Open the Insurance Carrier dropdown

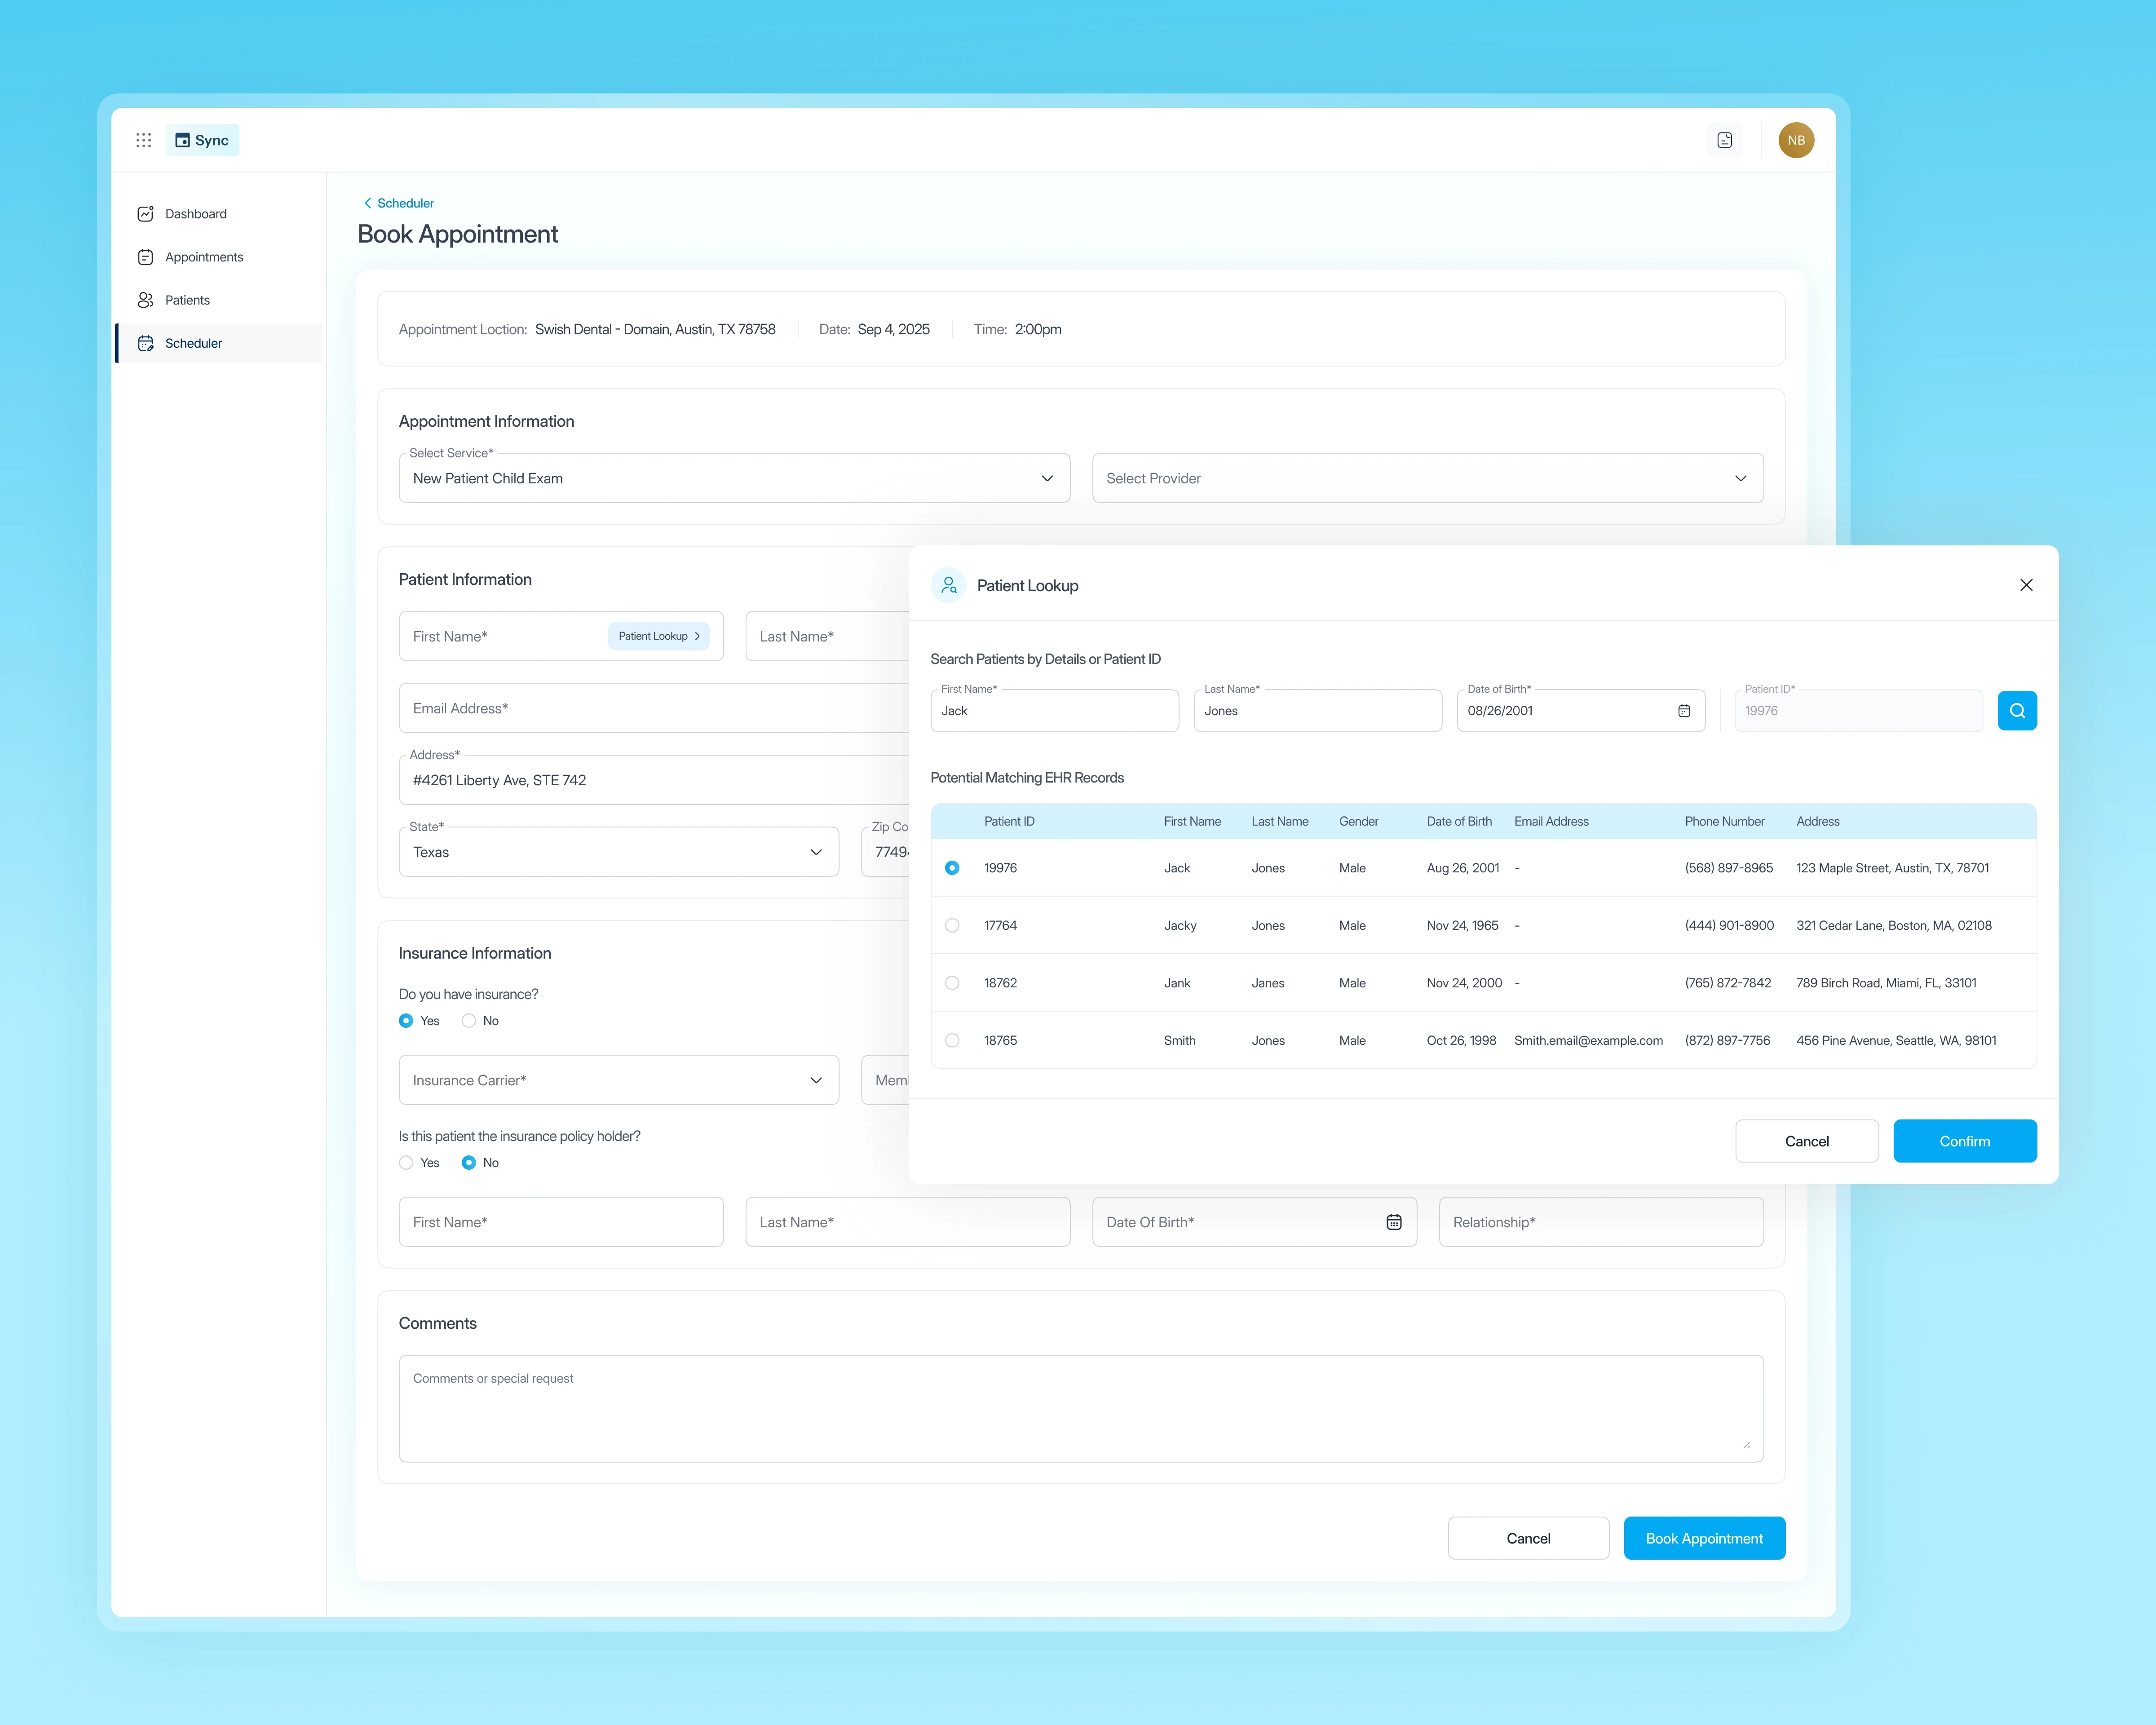pos(618,1080)
